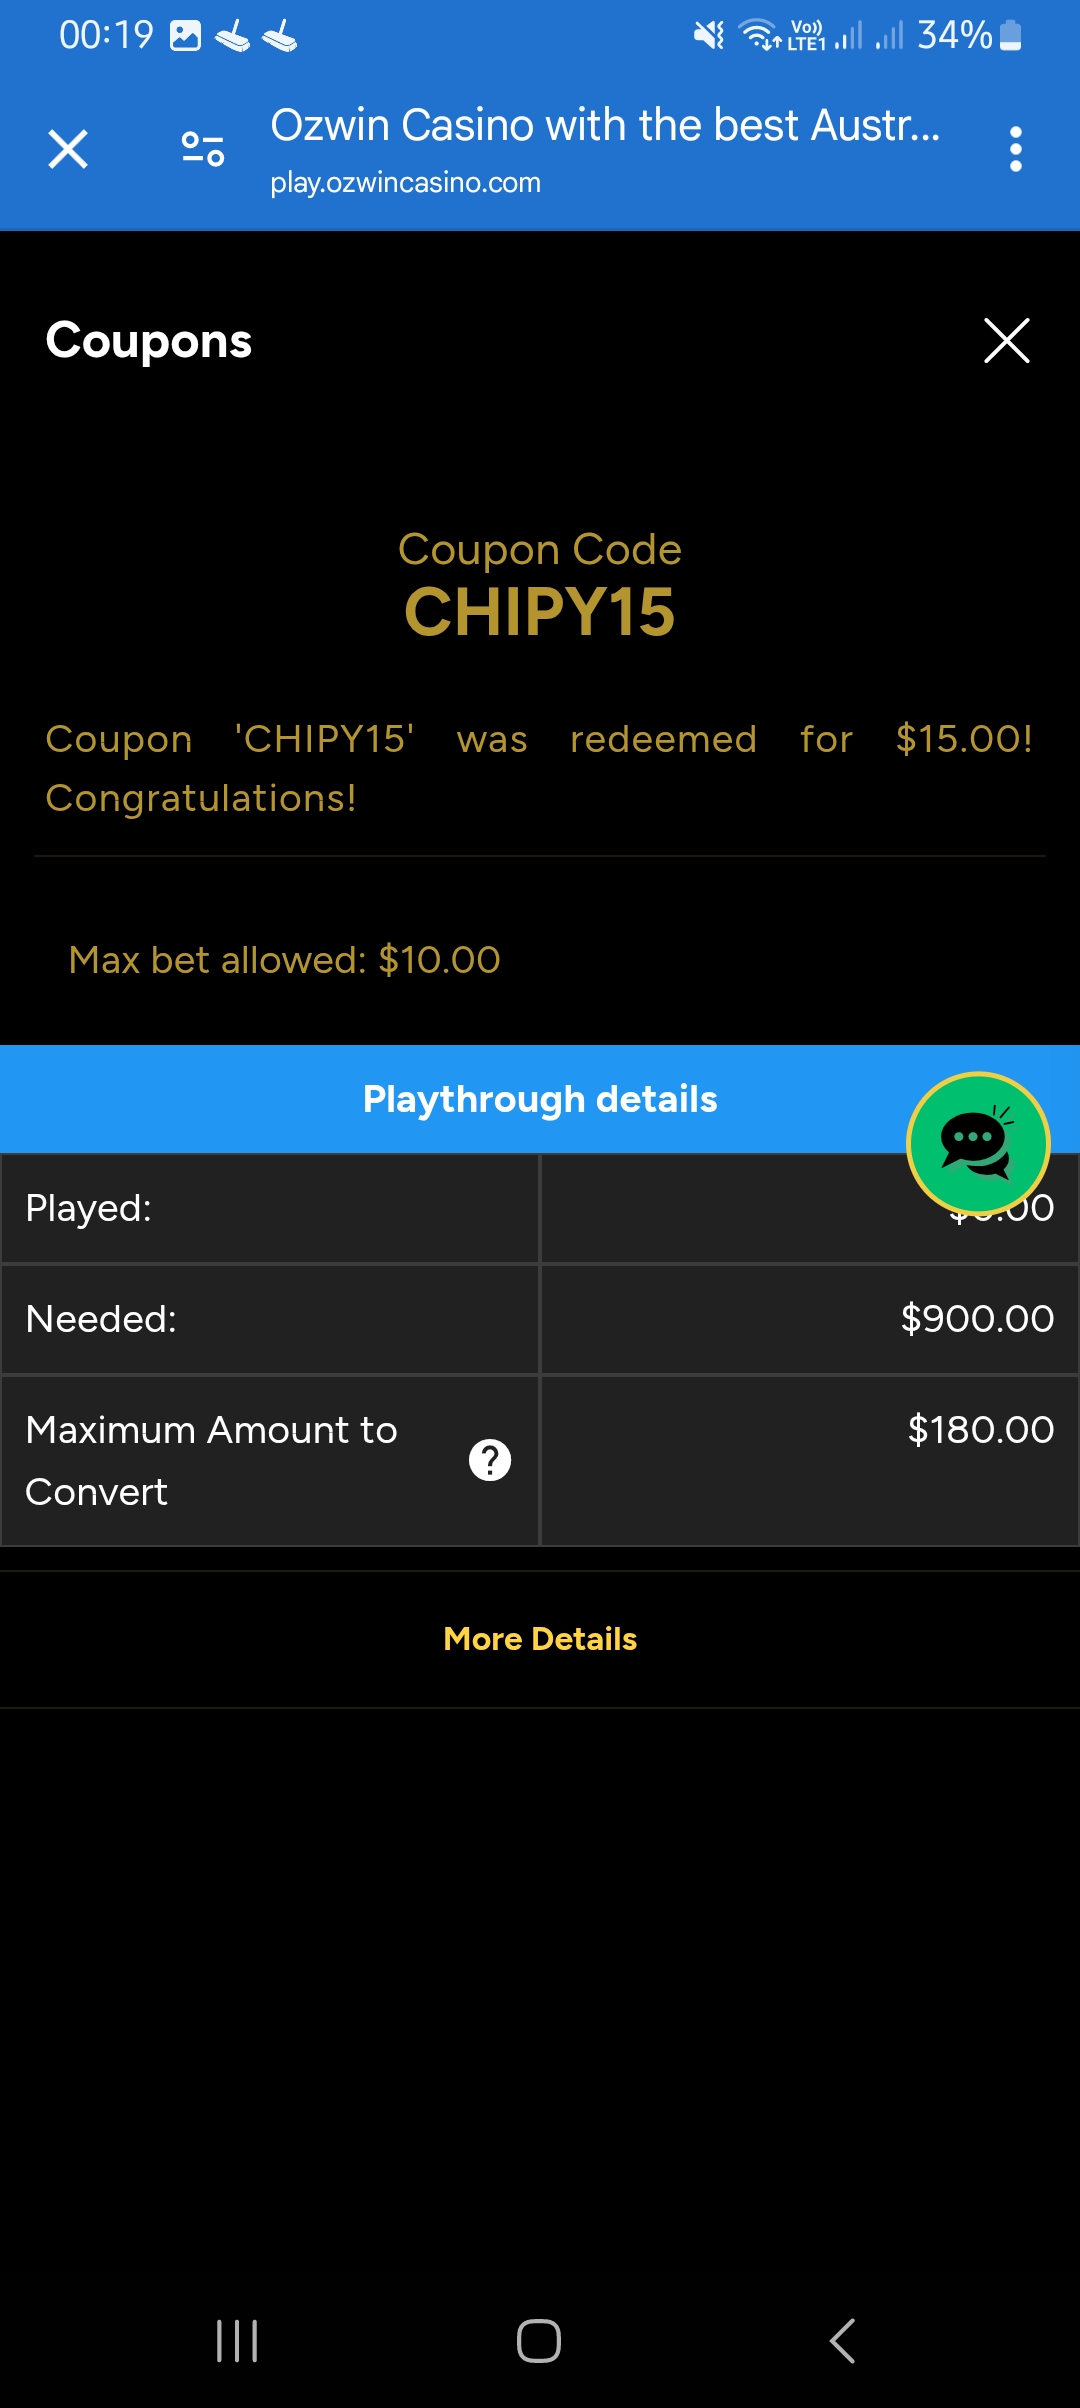
Task: Open play.ozwincasino.com URL link
Action: click(406, 182)
